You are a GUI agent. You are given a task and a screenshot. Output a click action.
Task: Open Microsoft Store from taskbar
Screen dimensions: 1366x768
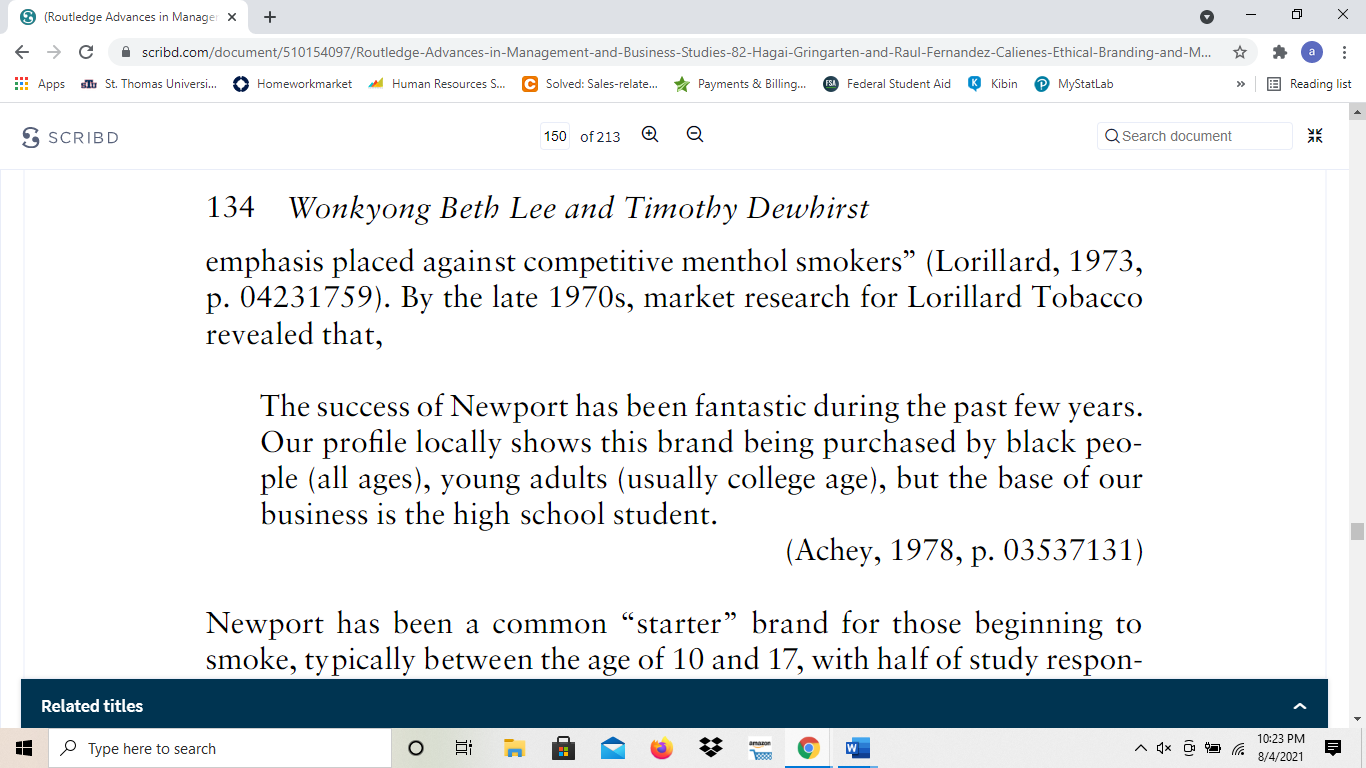[x=563, y=748]
